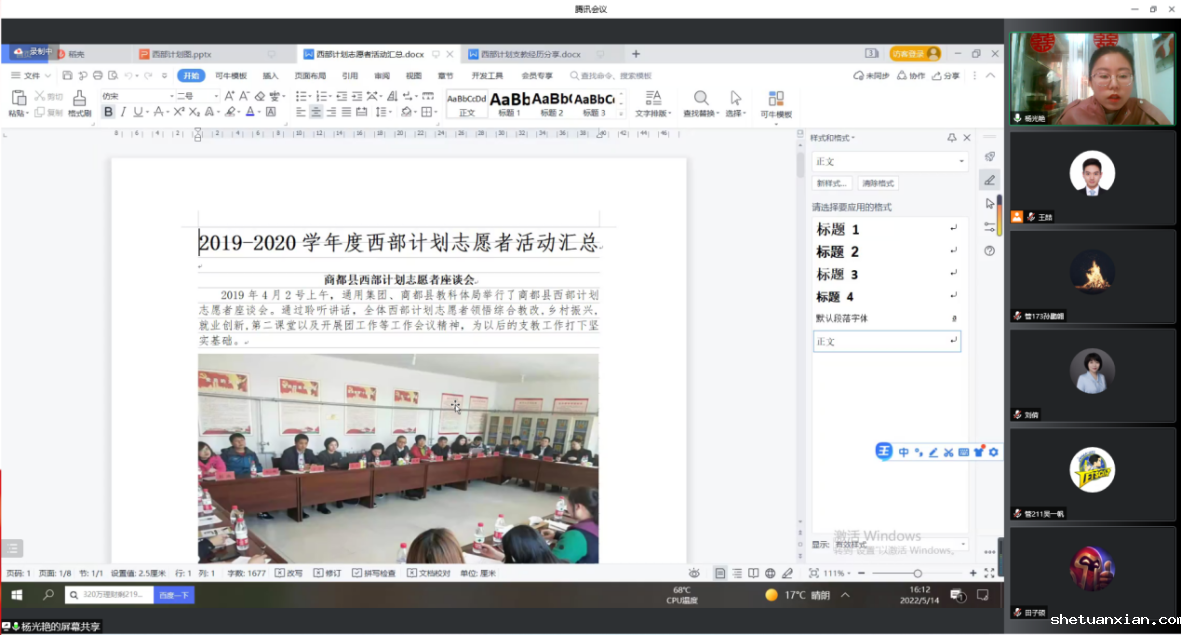Open the 插入 (Insert) ribbon tab
Image resolution: width=1181 pixels, height=636 pixels.
click(270, 76)
